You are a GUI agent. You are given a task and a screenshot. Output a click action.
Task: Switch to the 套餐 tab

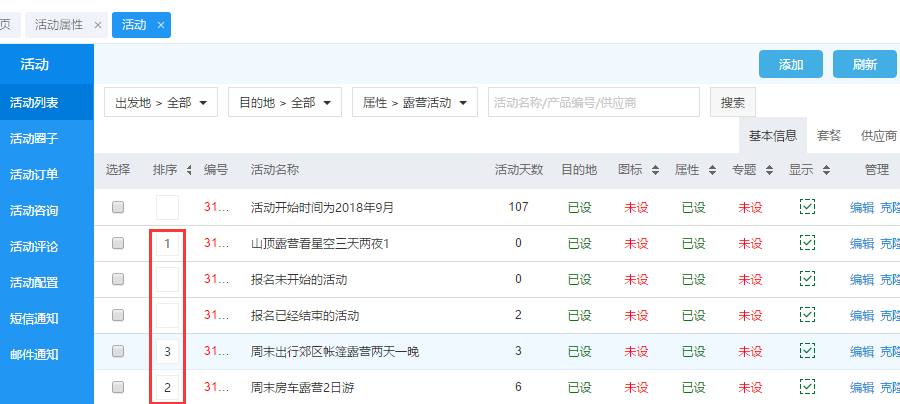pyautogui.click(x=829, y=135)
